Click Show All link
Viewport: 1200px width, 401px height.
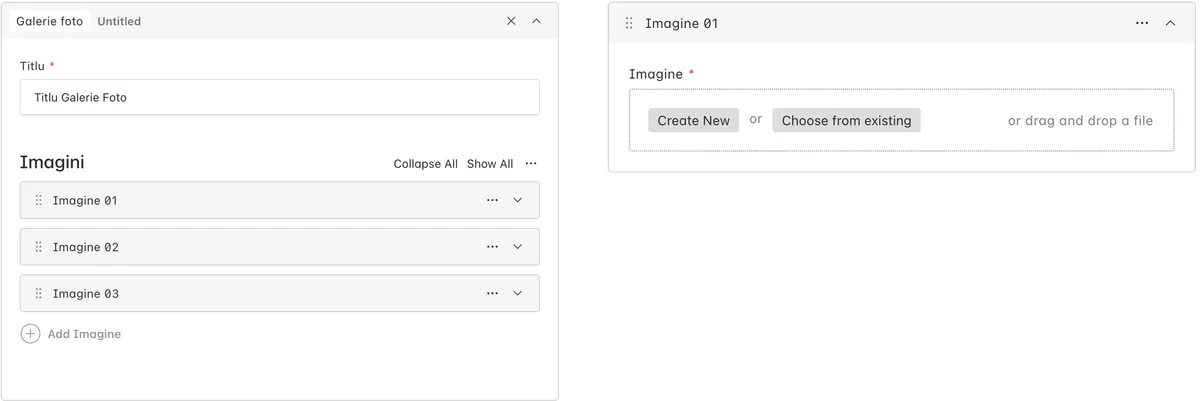(490, 164)
